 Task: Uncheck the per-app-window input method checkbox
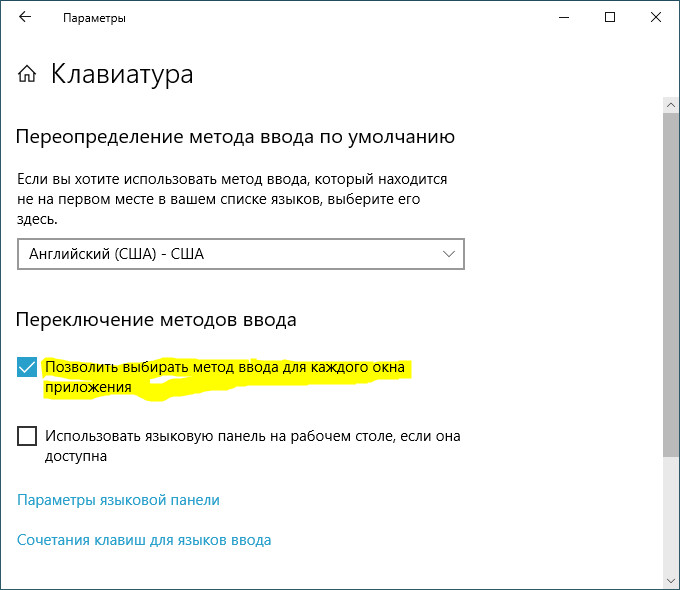tap(27, 368)
